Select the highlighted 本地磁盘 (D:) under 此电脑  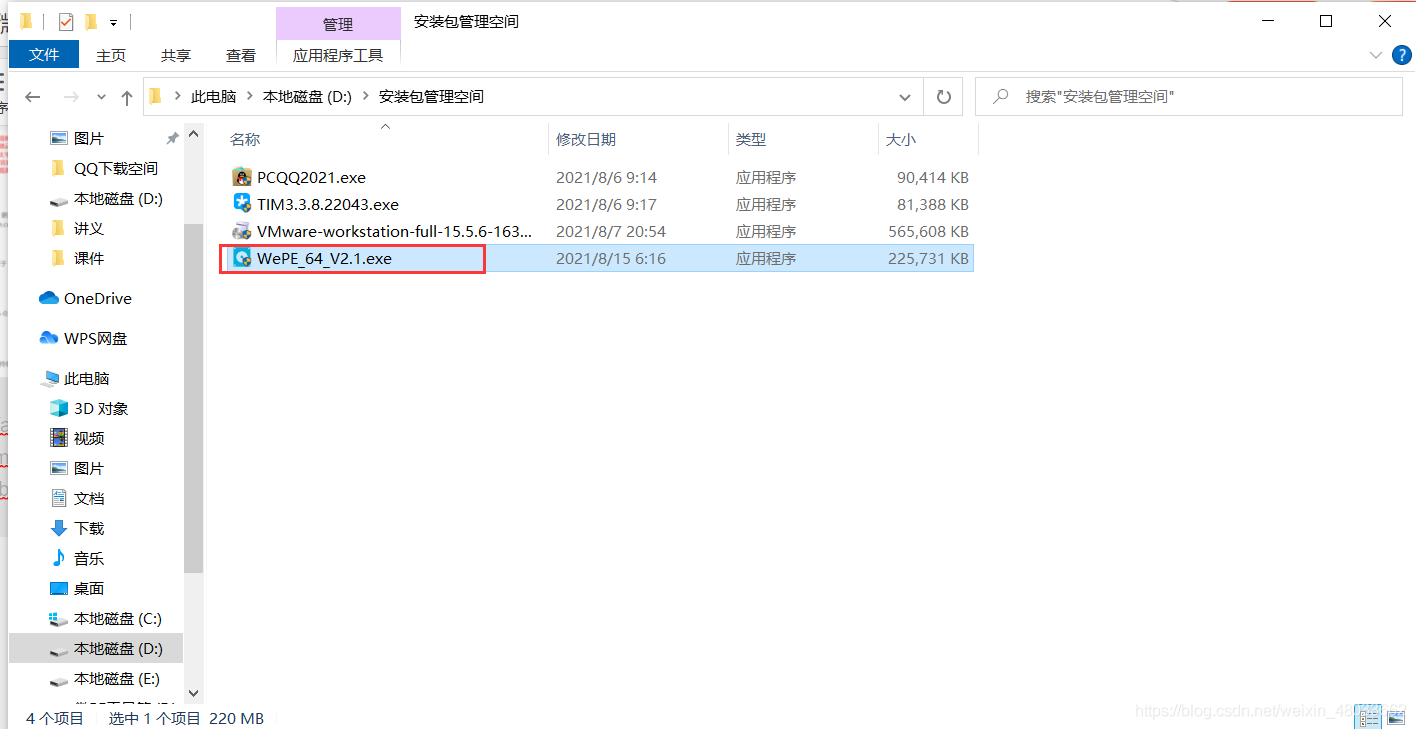tap(96, 648)
